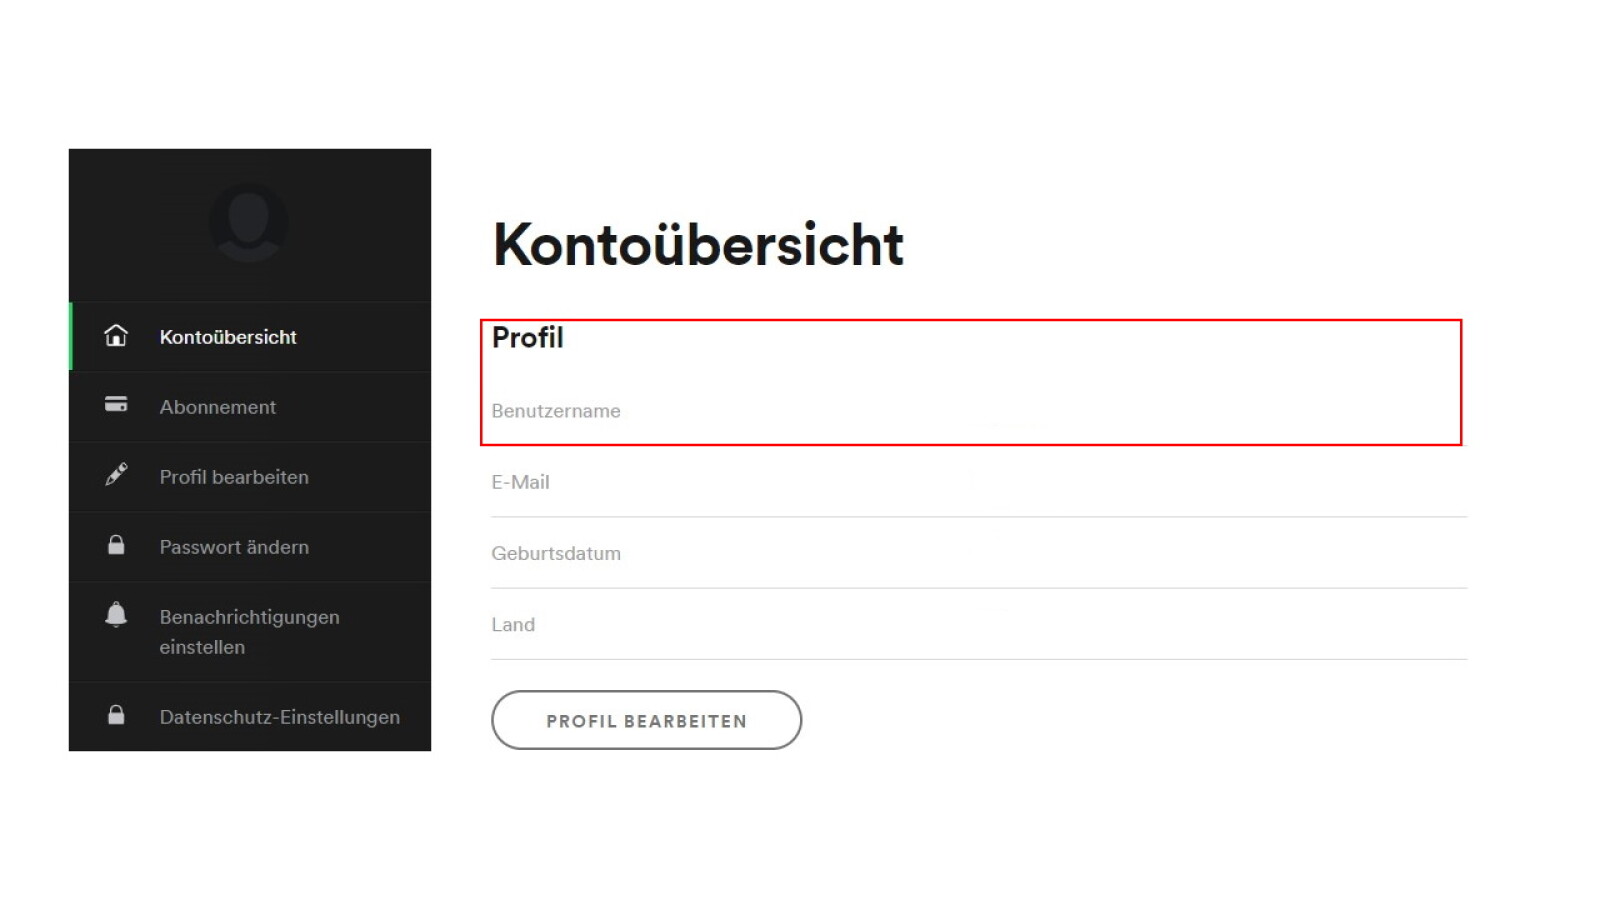Select Profil bearbeiten in the sidebar
Image resolution: width=1600 pixels, height=900 pixels.
click(234, 477)
